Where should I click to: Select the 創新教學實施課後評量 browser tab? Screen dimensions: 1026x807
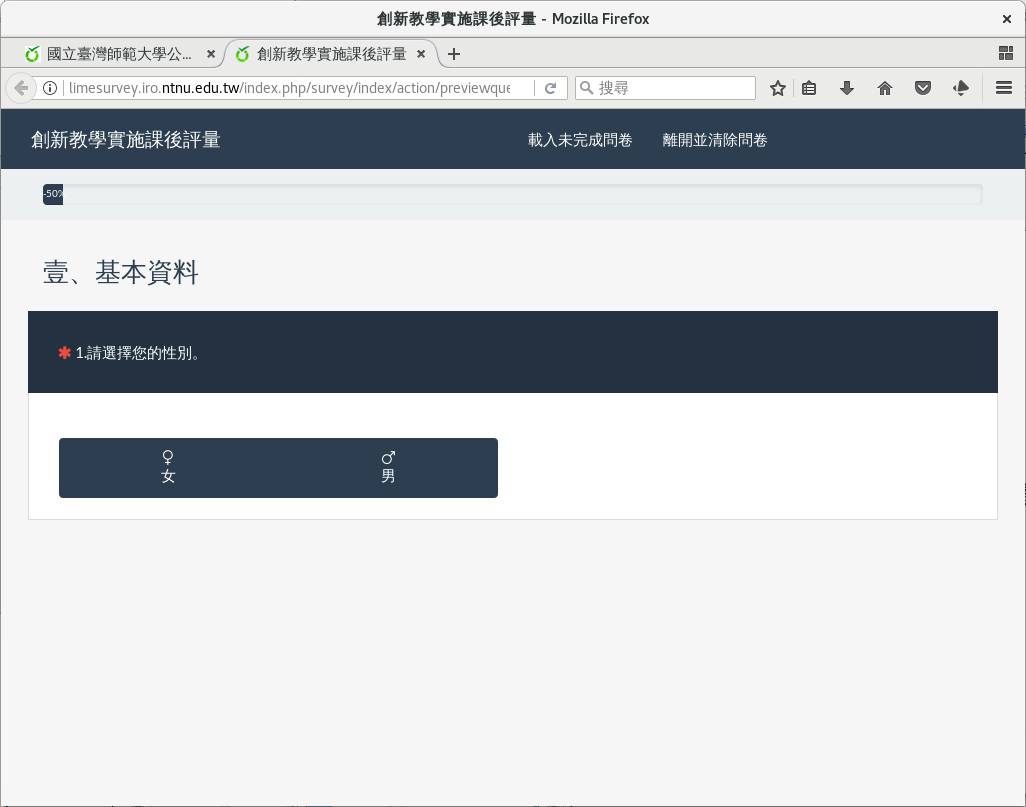pyautogui.click(x=331, y=54)
